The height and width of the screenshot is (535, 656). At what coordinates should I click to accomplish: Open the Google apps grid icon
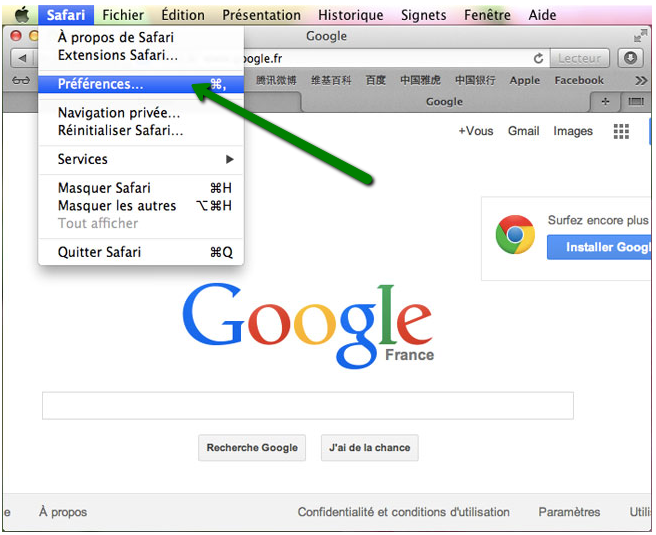pos(621,131)
